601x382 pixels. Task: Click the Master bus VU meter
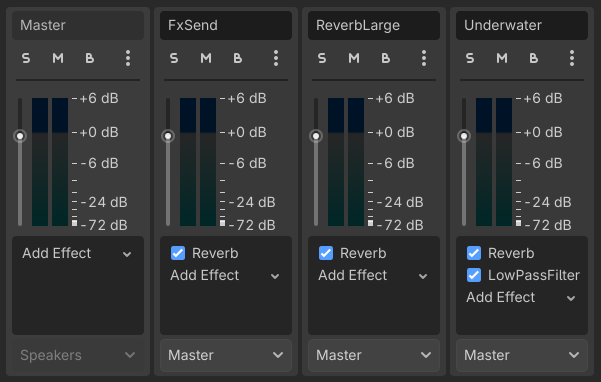click(50, 162)
